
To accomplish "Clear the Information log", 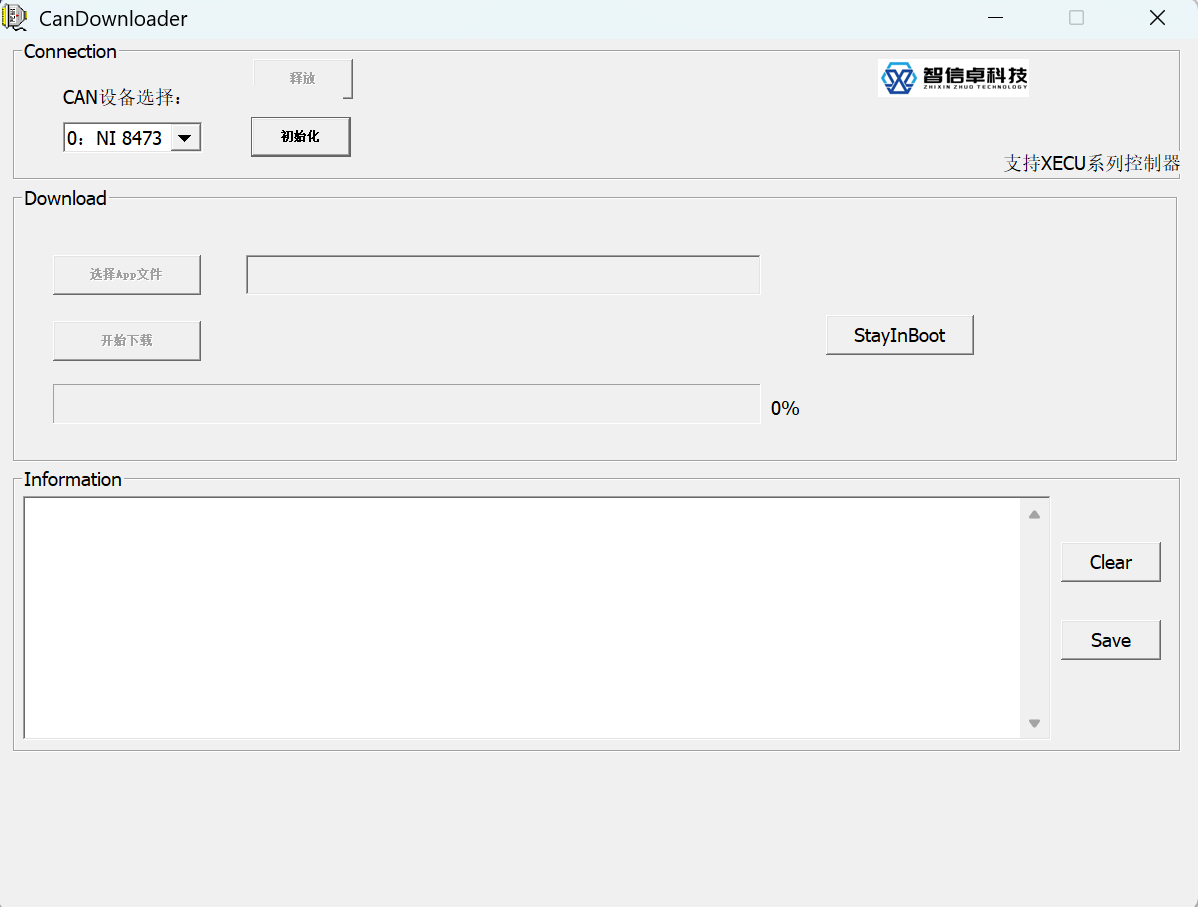I will coord(1110,562).
